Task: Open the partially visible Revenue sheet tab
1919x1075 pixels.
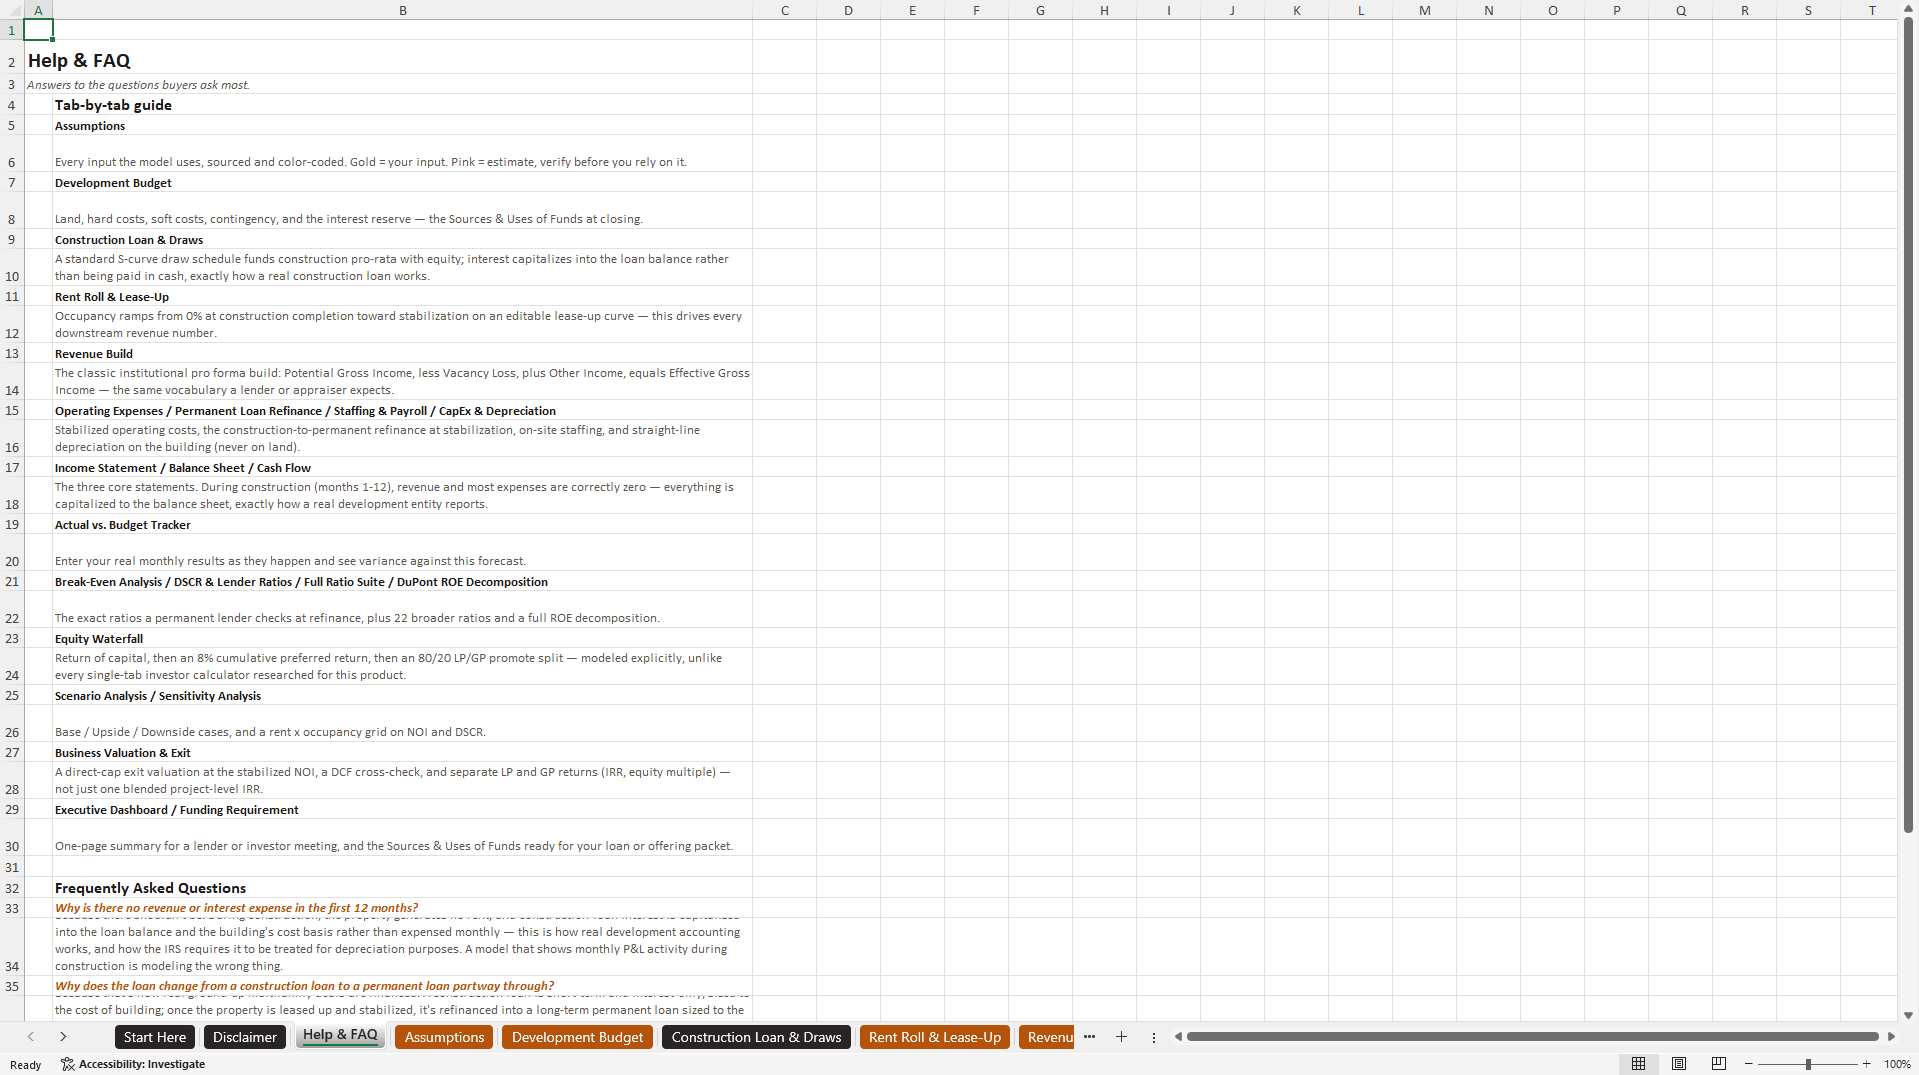Action: coord(1047,1037)
